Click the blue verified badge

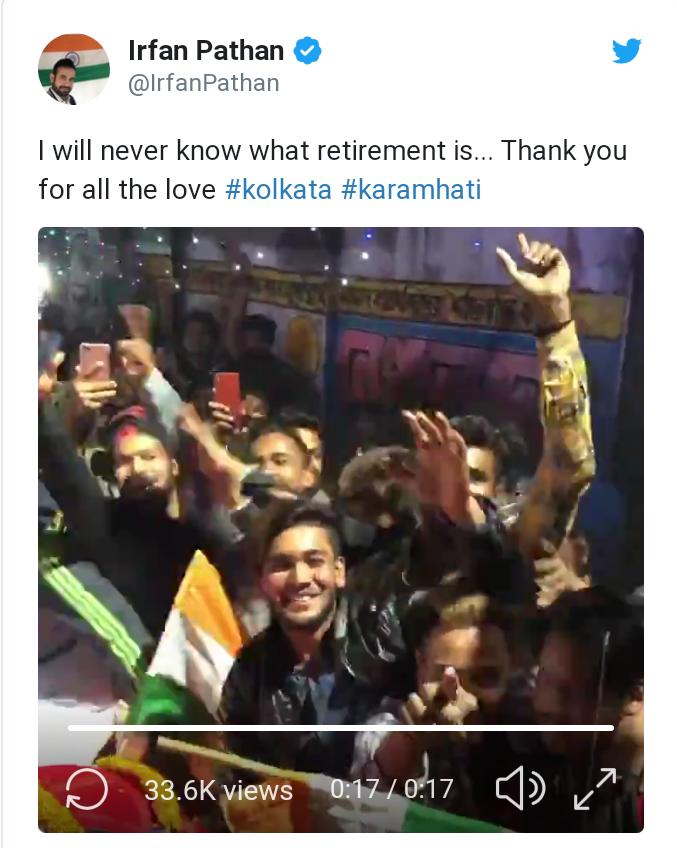pyautogui.click(x=307, y=51)
